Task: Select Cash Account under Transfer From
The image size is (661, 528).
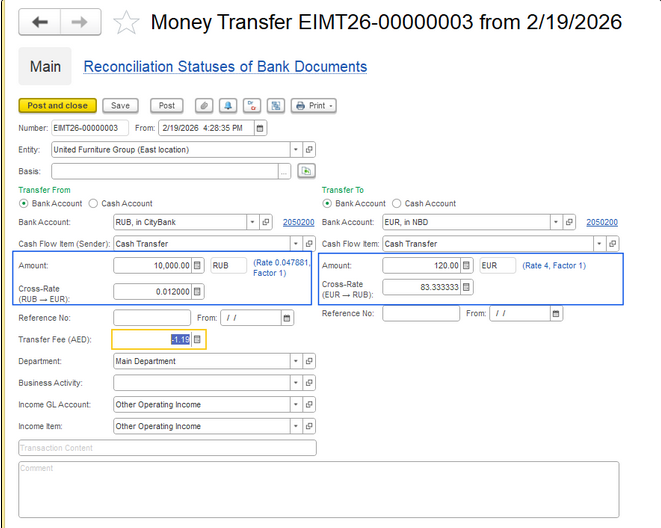Action: [x=94, y=203]
